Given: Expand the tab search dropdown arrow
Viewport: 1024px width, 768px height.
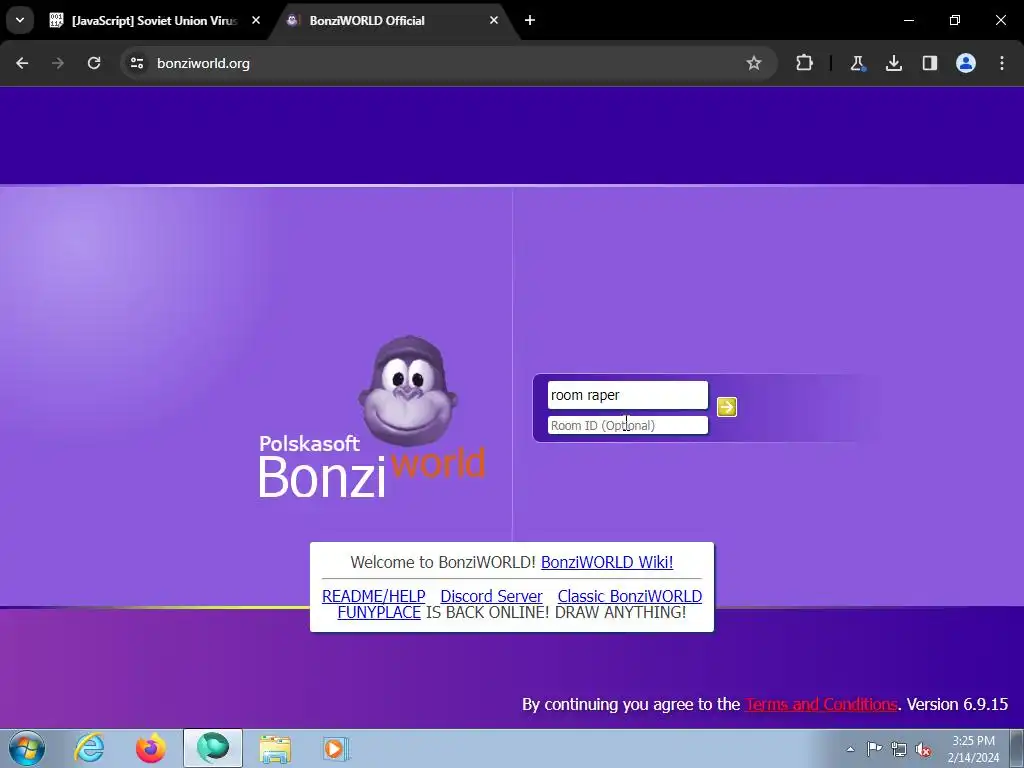Looking at the screenshot, I should tap(20, 20).
